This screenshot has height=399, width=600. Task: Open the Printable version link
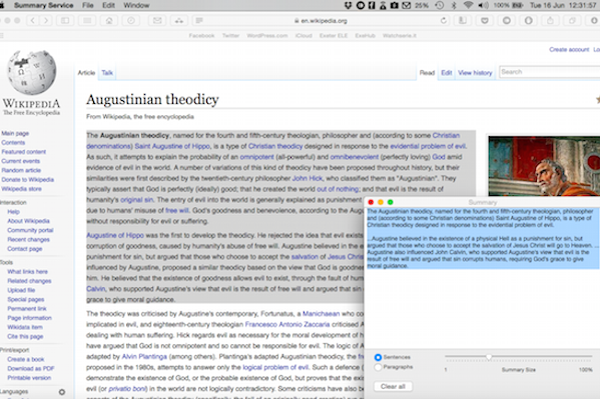[x=29, y=378]
